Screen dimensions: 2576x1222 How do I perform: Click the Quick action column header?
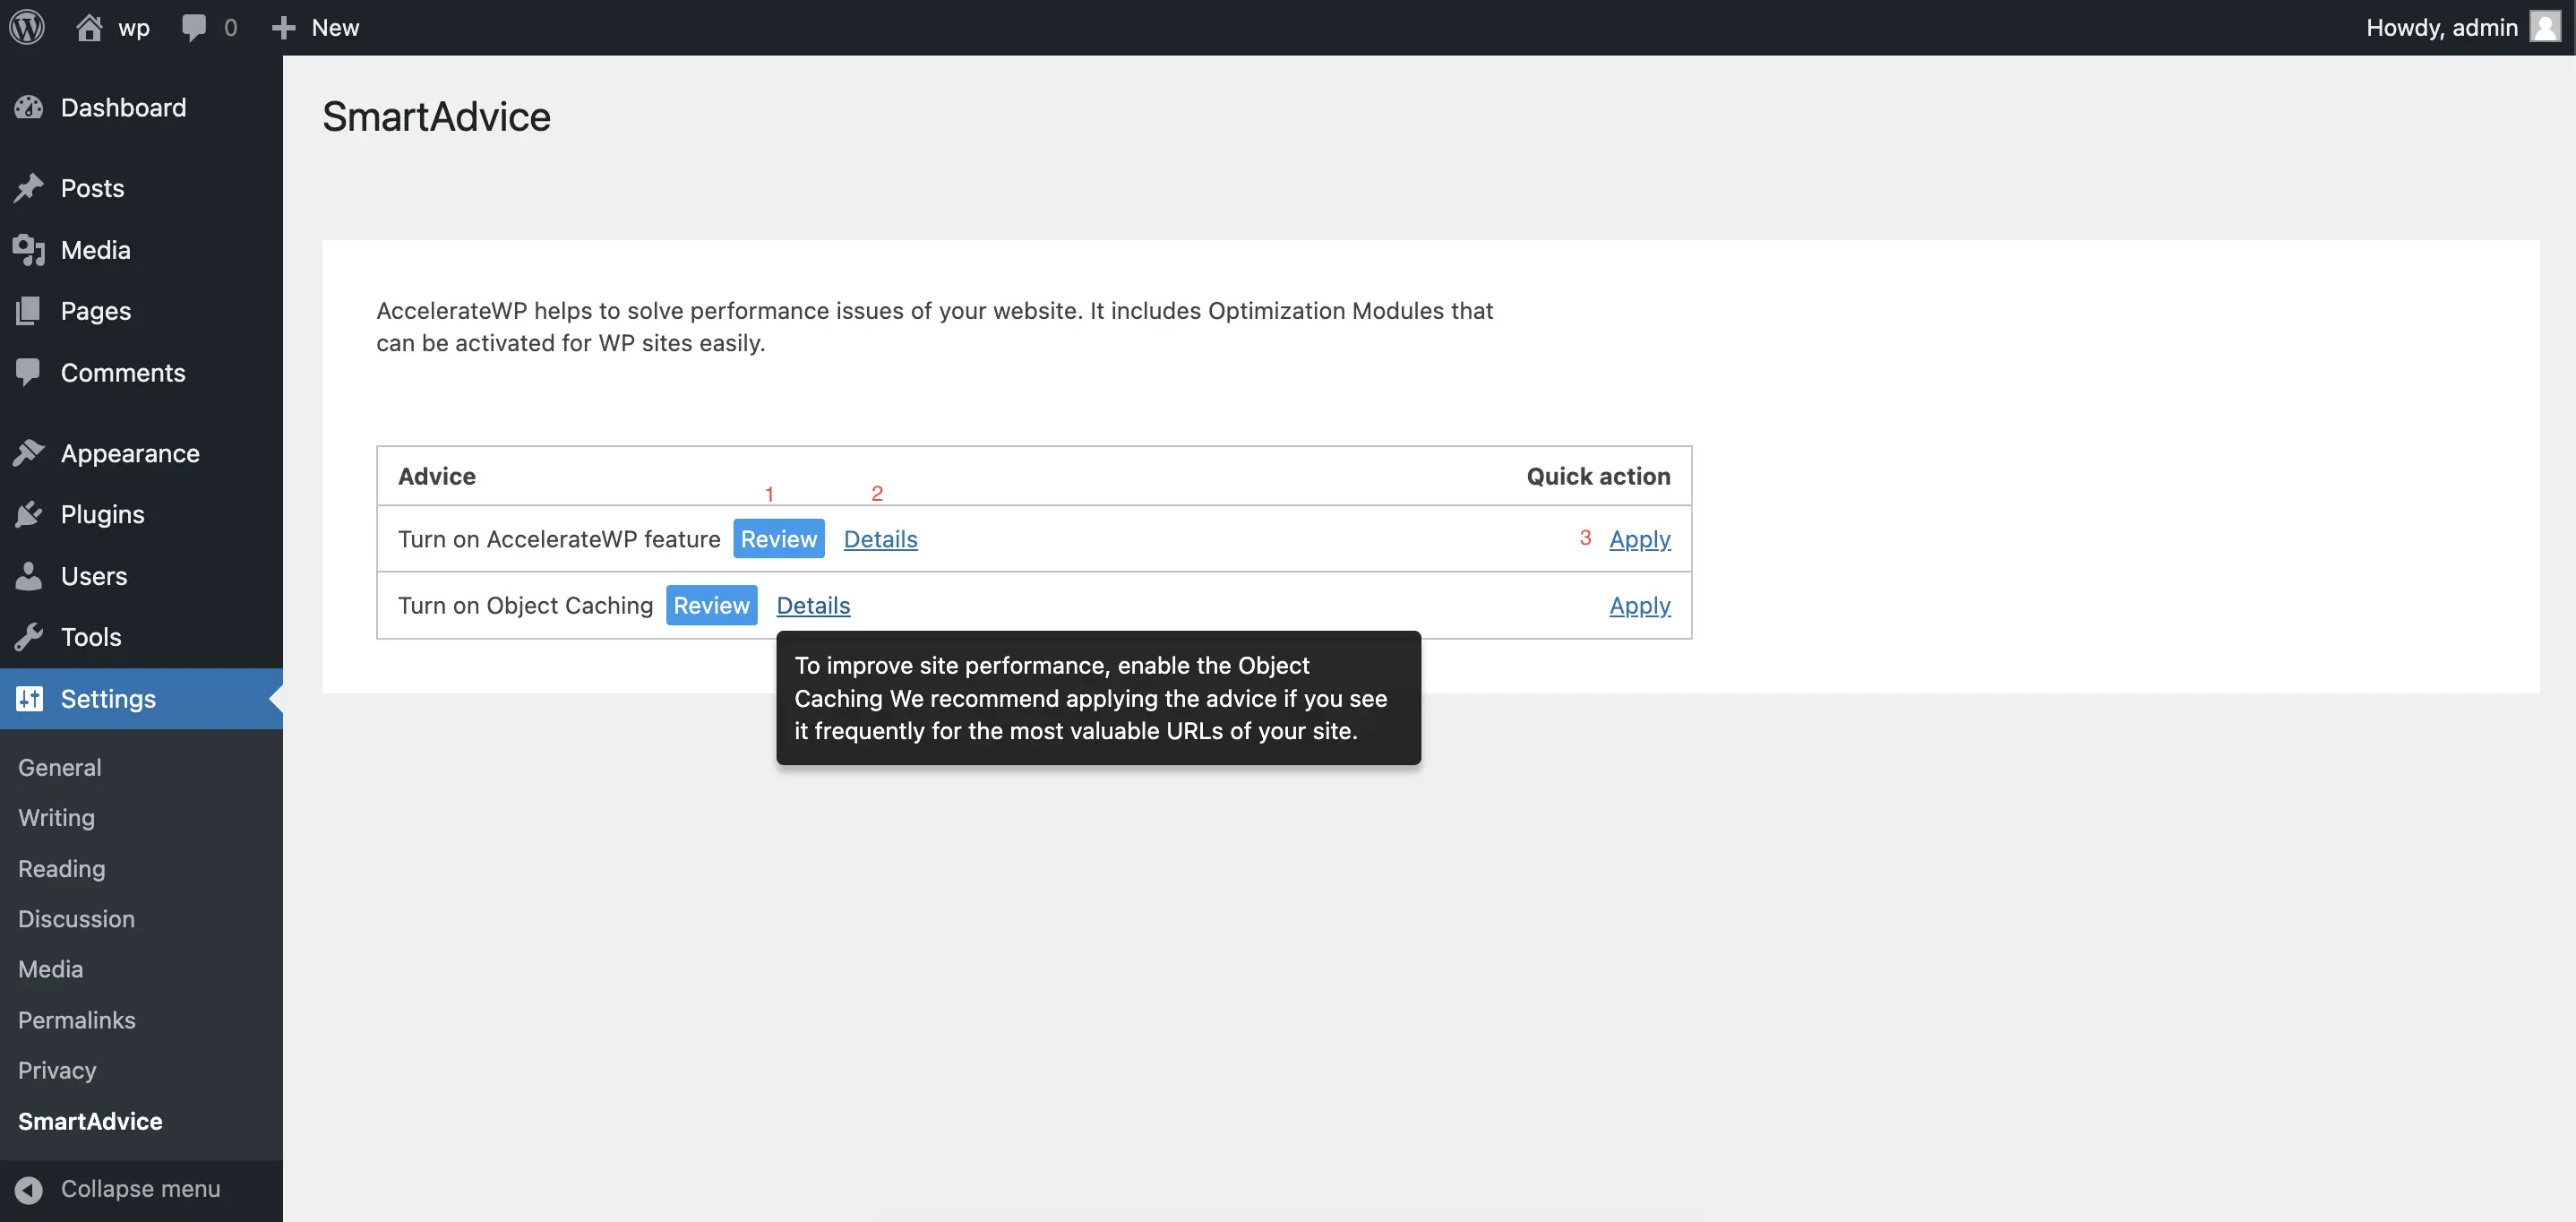(1598, 476)
